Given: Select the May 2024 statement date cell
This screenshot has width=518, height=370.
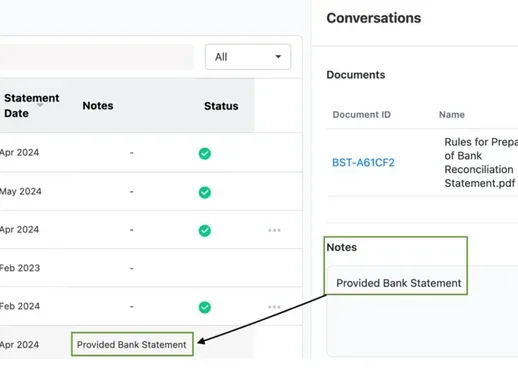Looking at the screenshot, I should (21, 191).
